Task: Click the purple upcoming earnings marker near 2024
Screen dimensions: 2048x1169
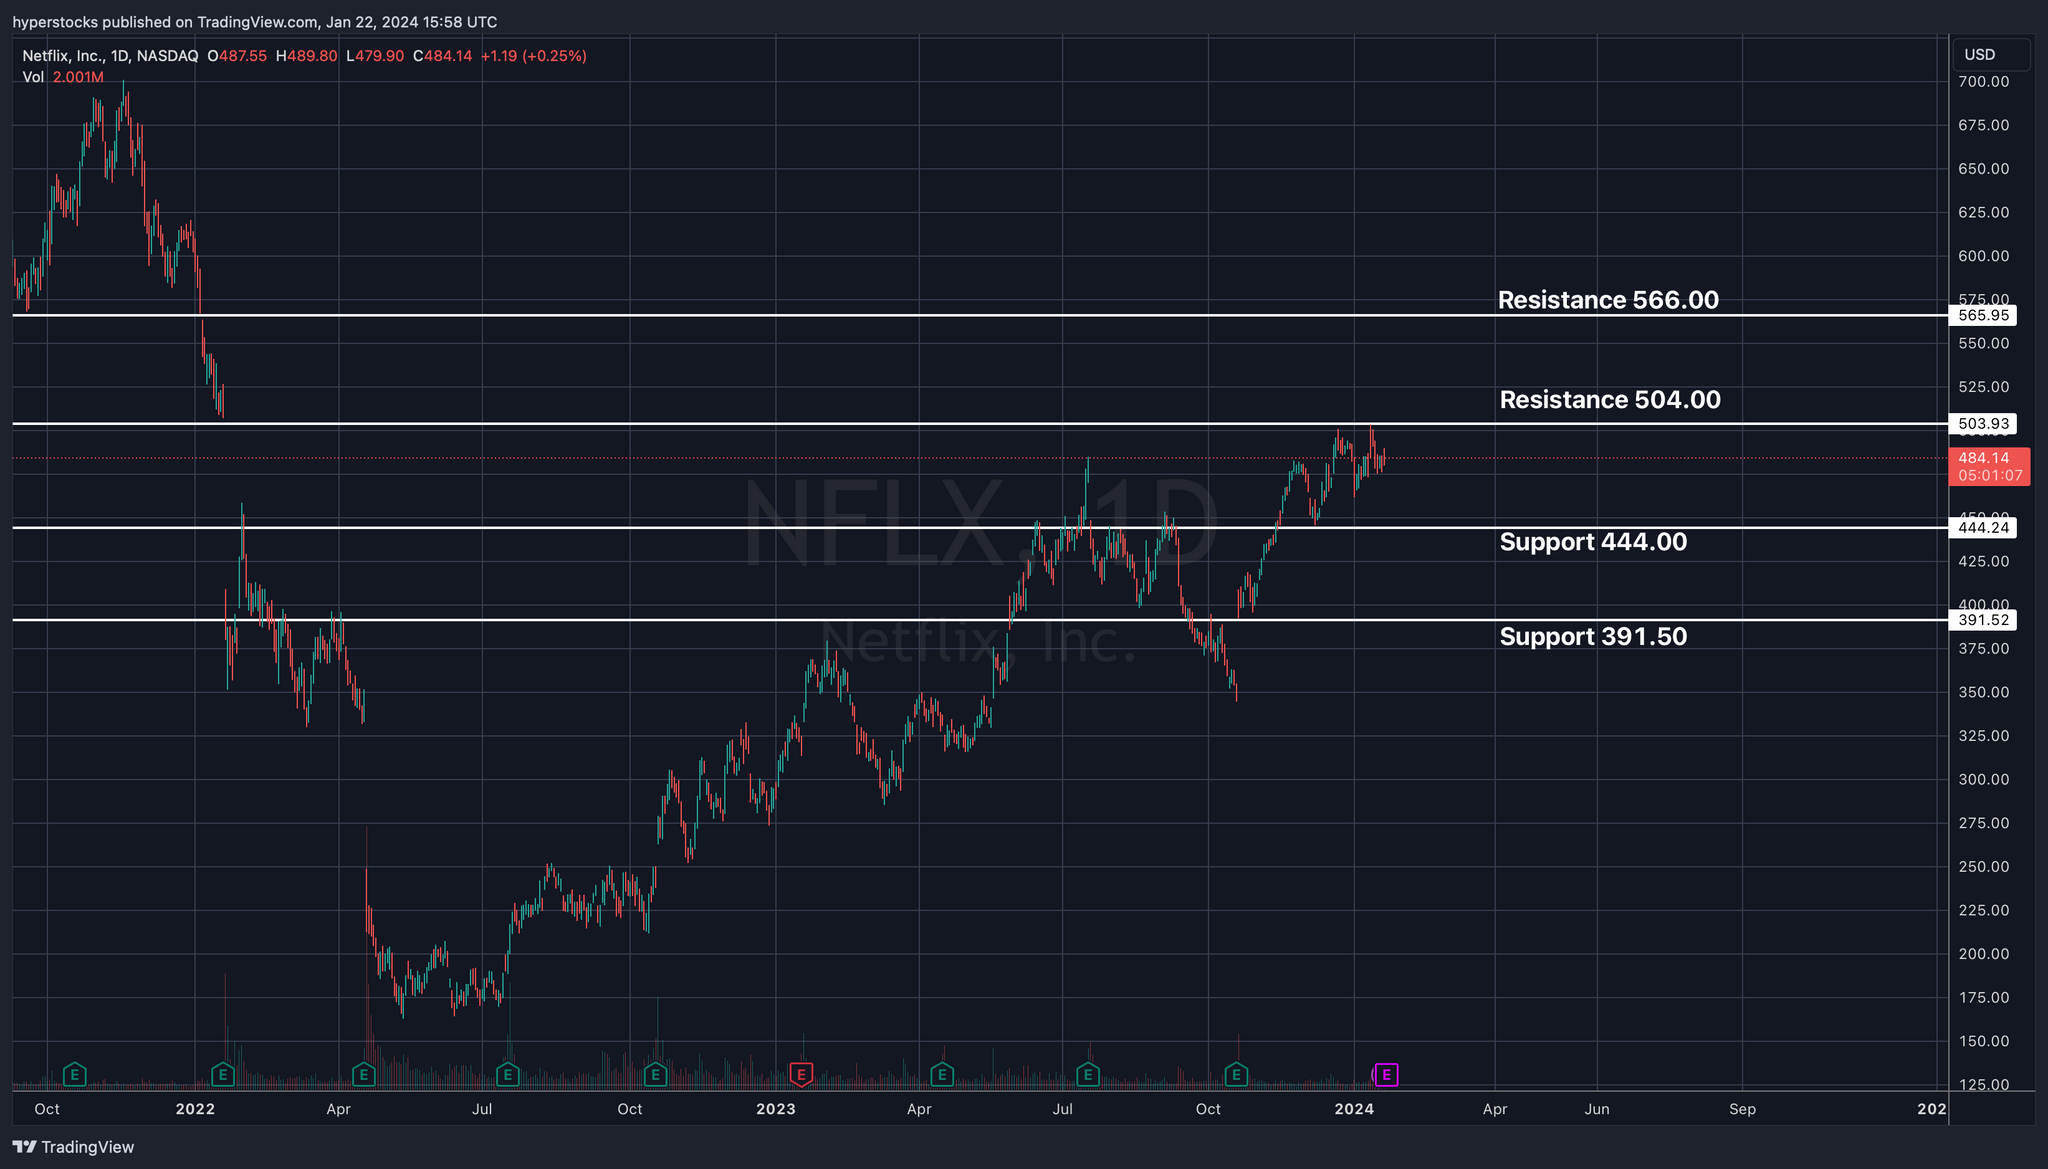Action: (x=1386, y=1075)
